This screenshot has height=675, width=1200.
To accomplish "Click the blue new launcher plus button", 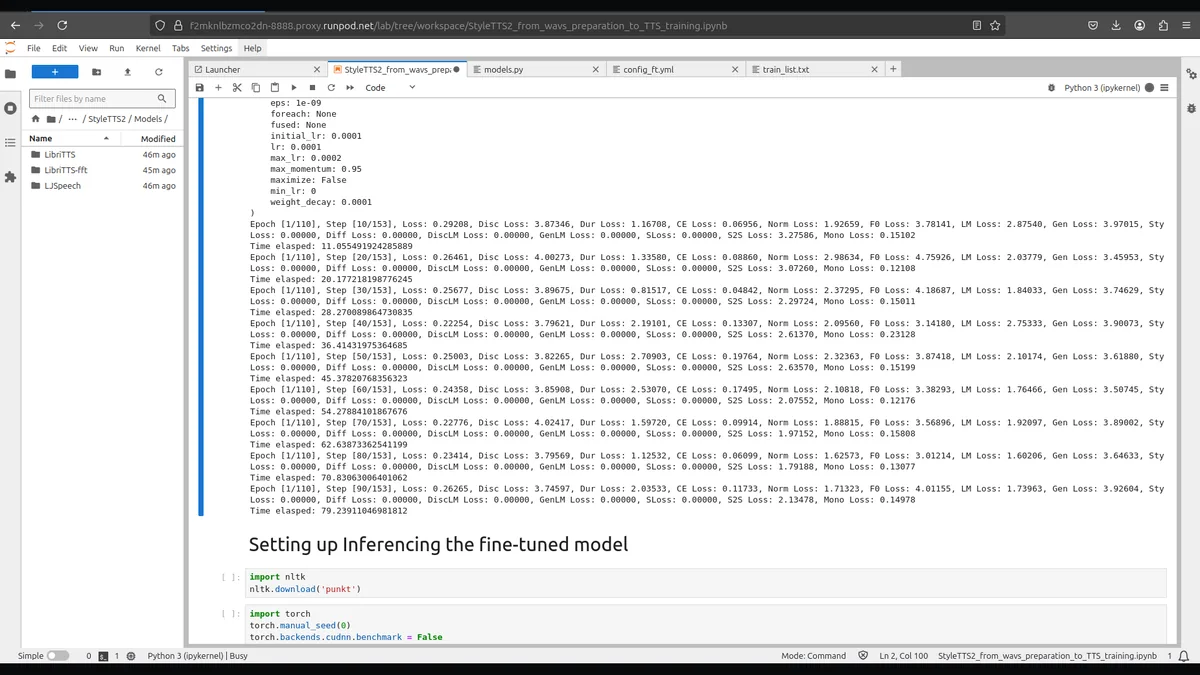I will 55,72.
